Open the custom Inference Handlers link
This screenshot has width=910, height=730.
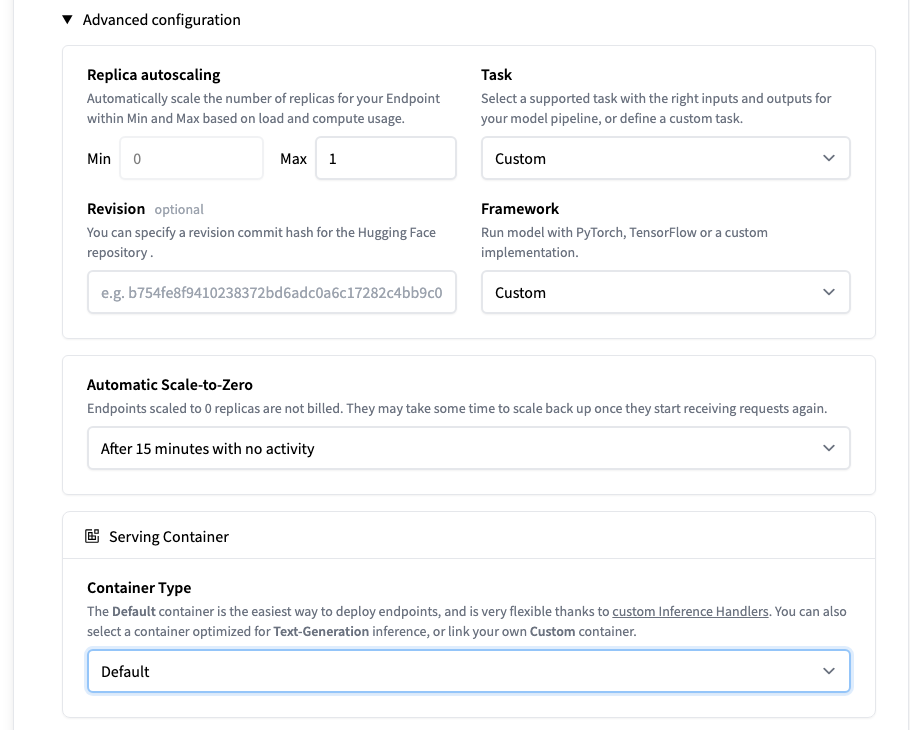click(x=690, y=611)
